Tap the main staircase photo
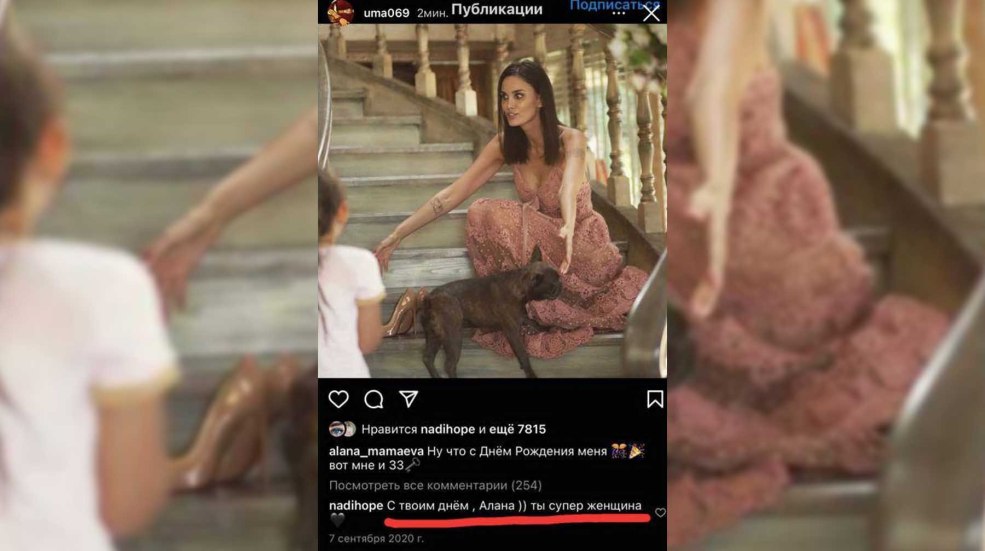The width and height of the screenshot is (985, 551). (x=492, y=201)
